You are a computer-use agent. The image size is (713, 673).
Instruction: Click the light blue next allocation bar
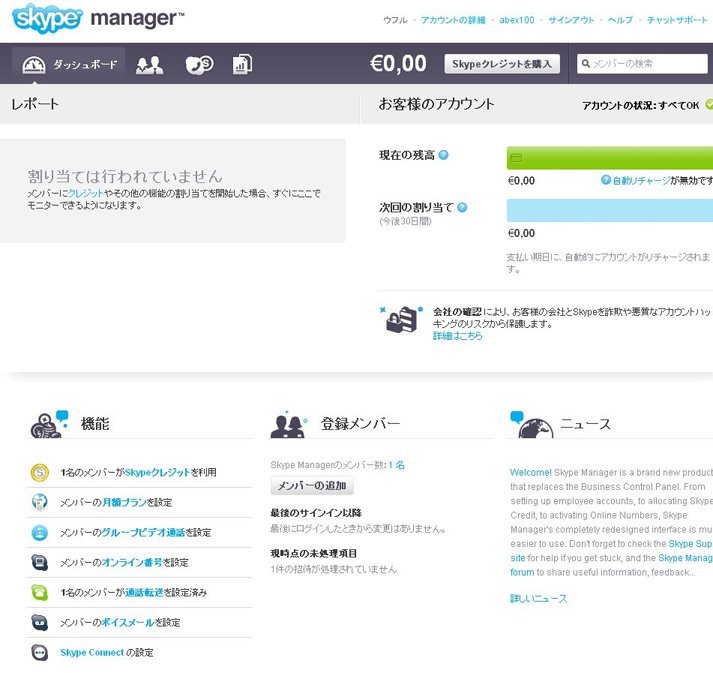(610, 210)
